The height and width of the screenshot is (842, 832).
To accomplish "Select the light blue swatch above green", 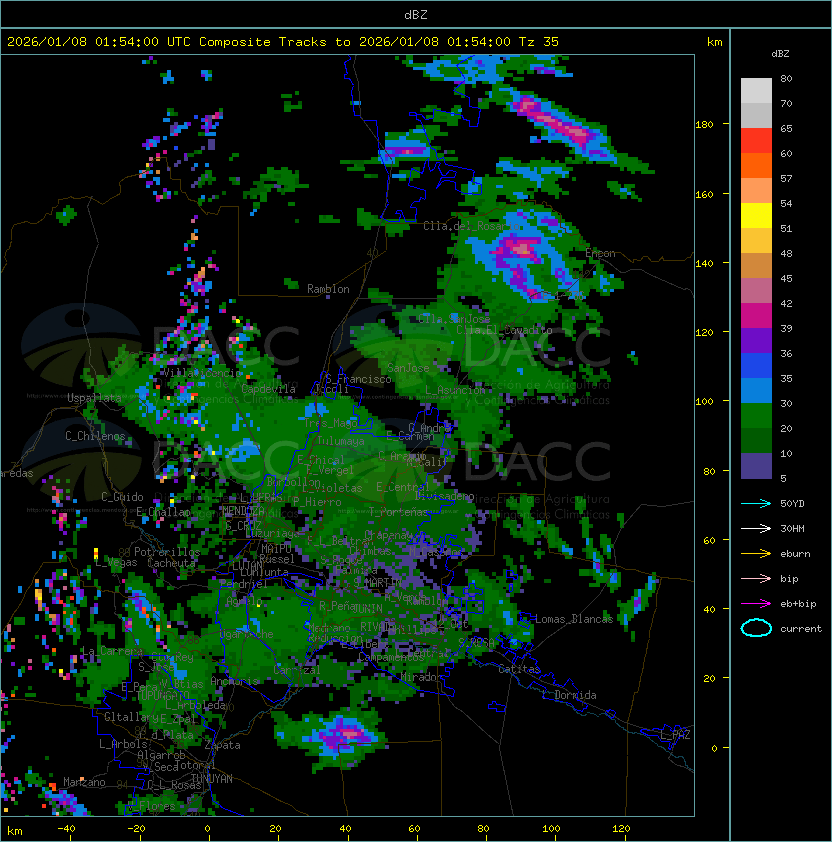I will point(756,391).
